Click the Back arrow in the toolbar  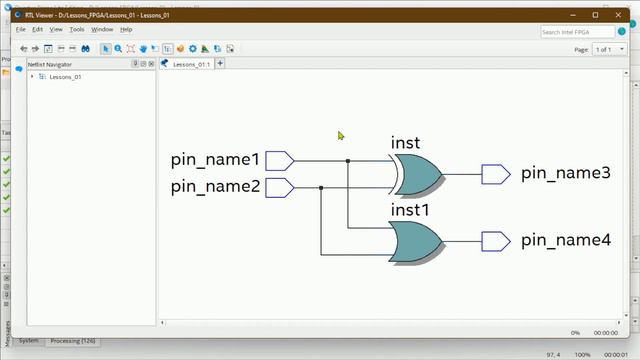pos(24,49)
